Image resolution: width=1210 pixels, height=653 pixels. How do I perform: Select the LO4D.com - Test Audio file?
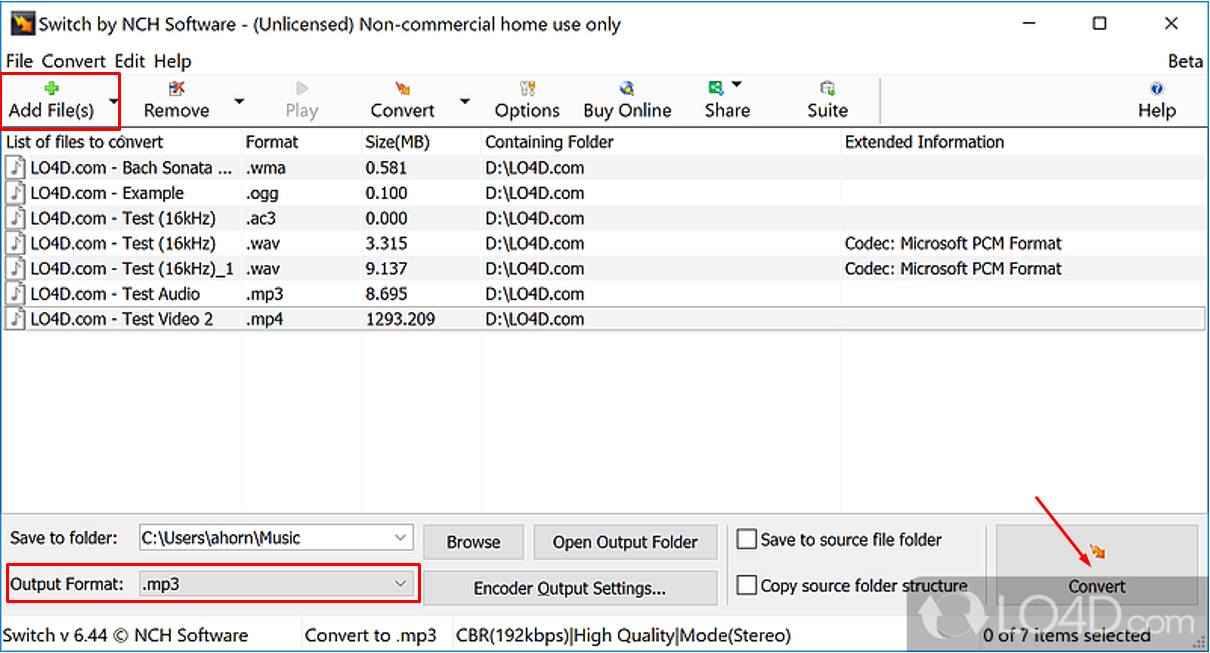click(604, 294)
